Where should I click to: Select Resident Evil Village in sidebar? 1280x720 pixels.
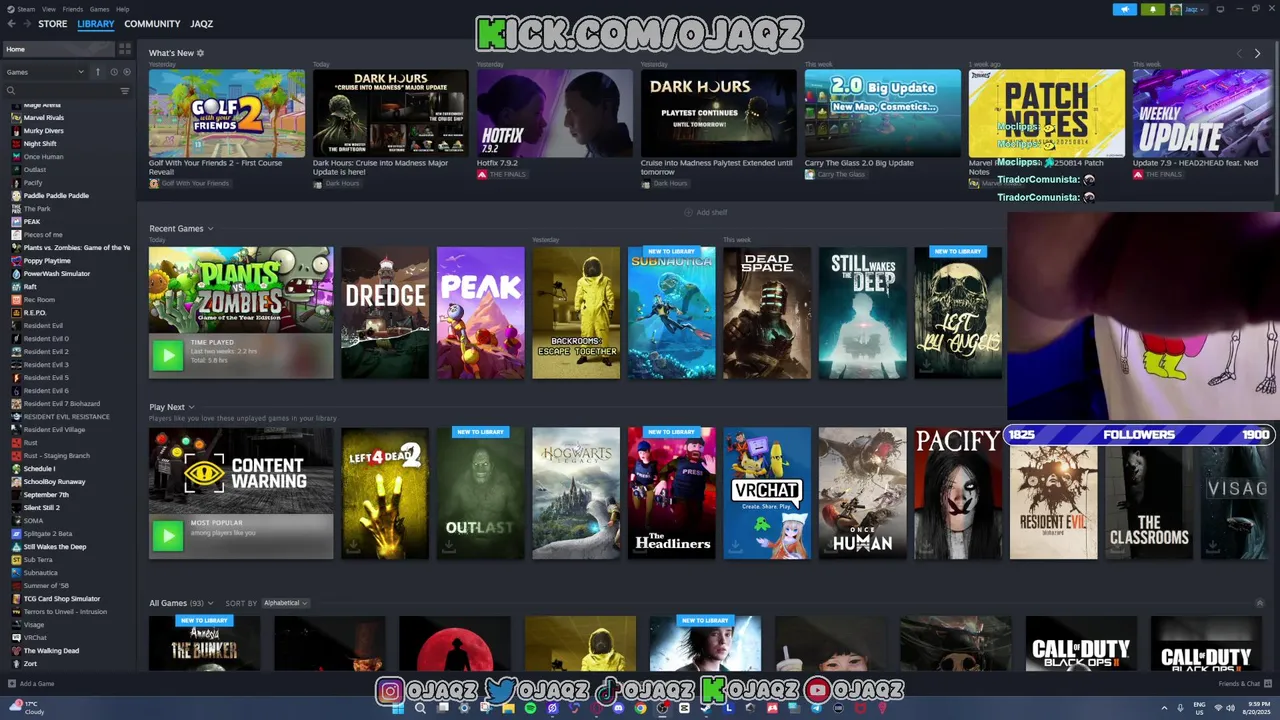click(x=54, y=429)
